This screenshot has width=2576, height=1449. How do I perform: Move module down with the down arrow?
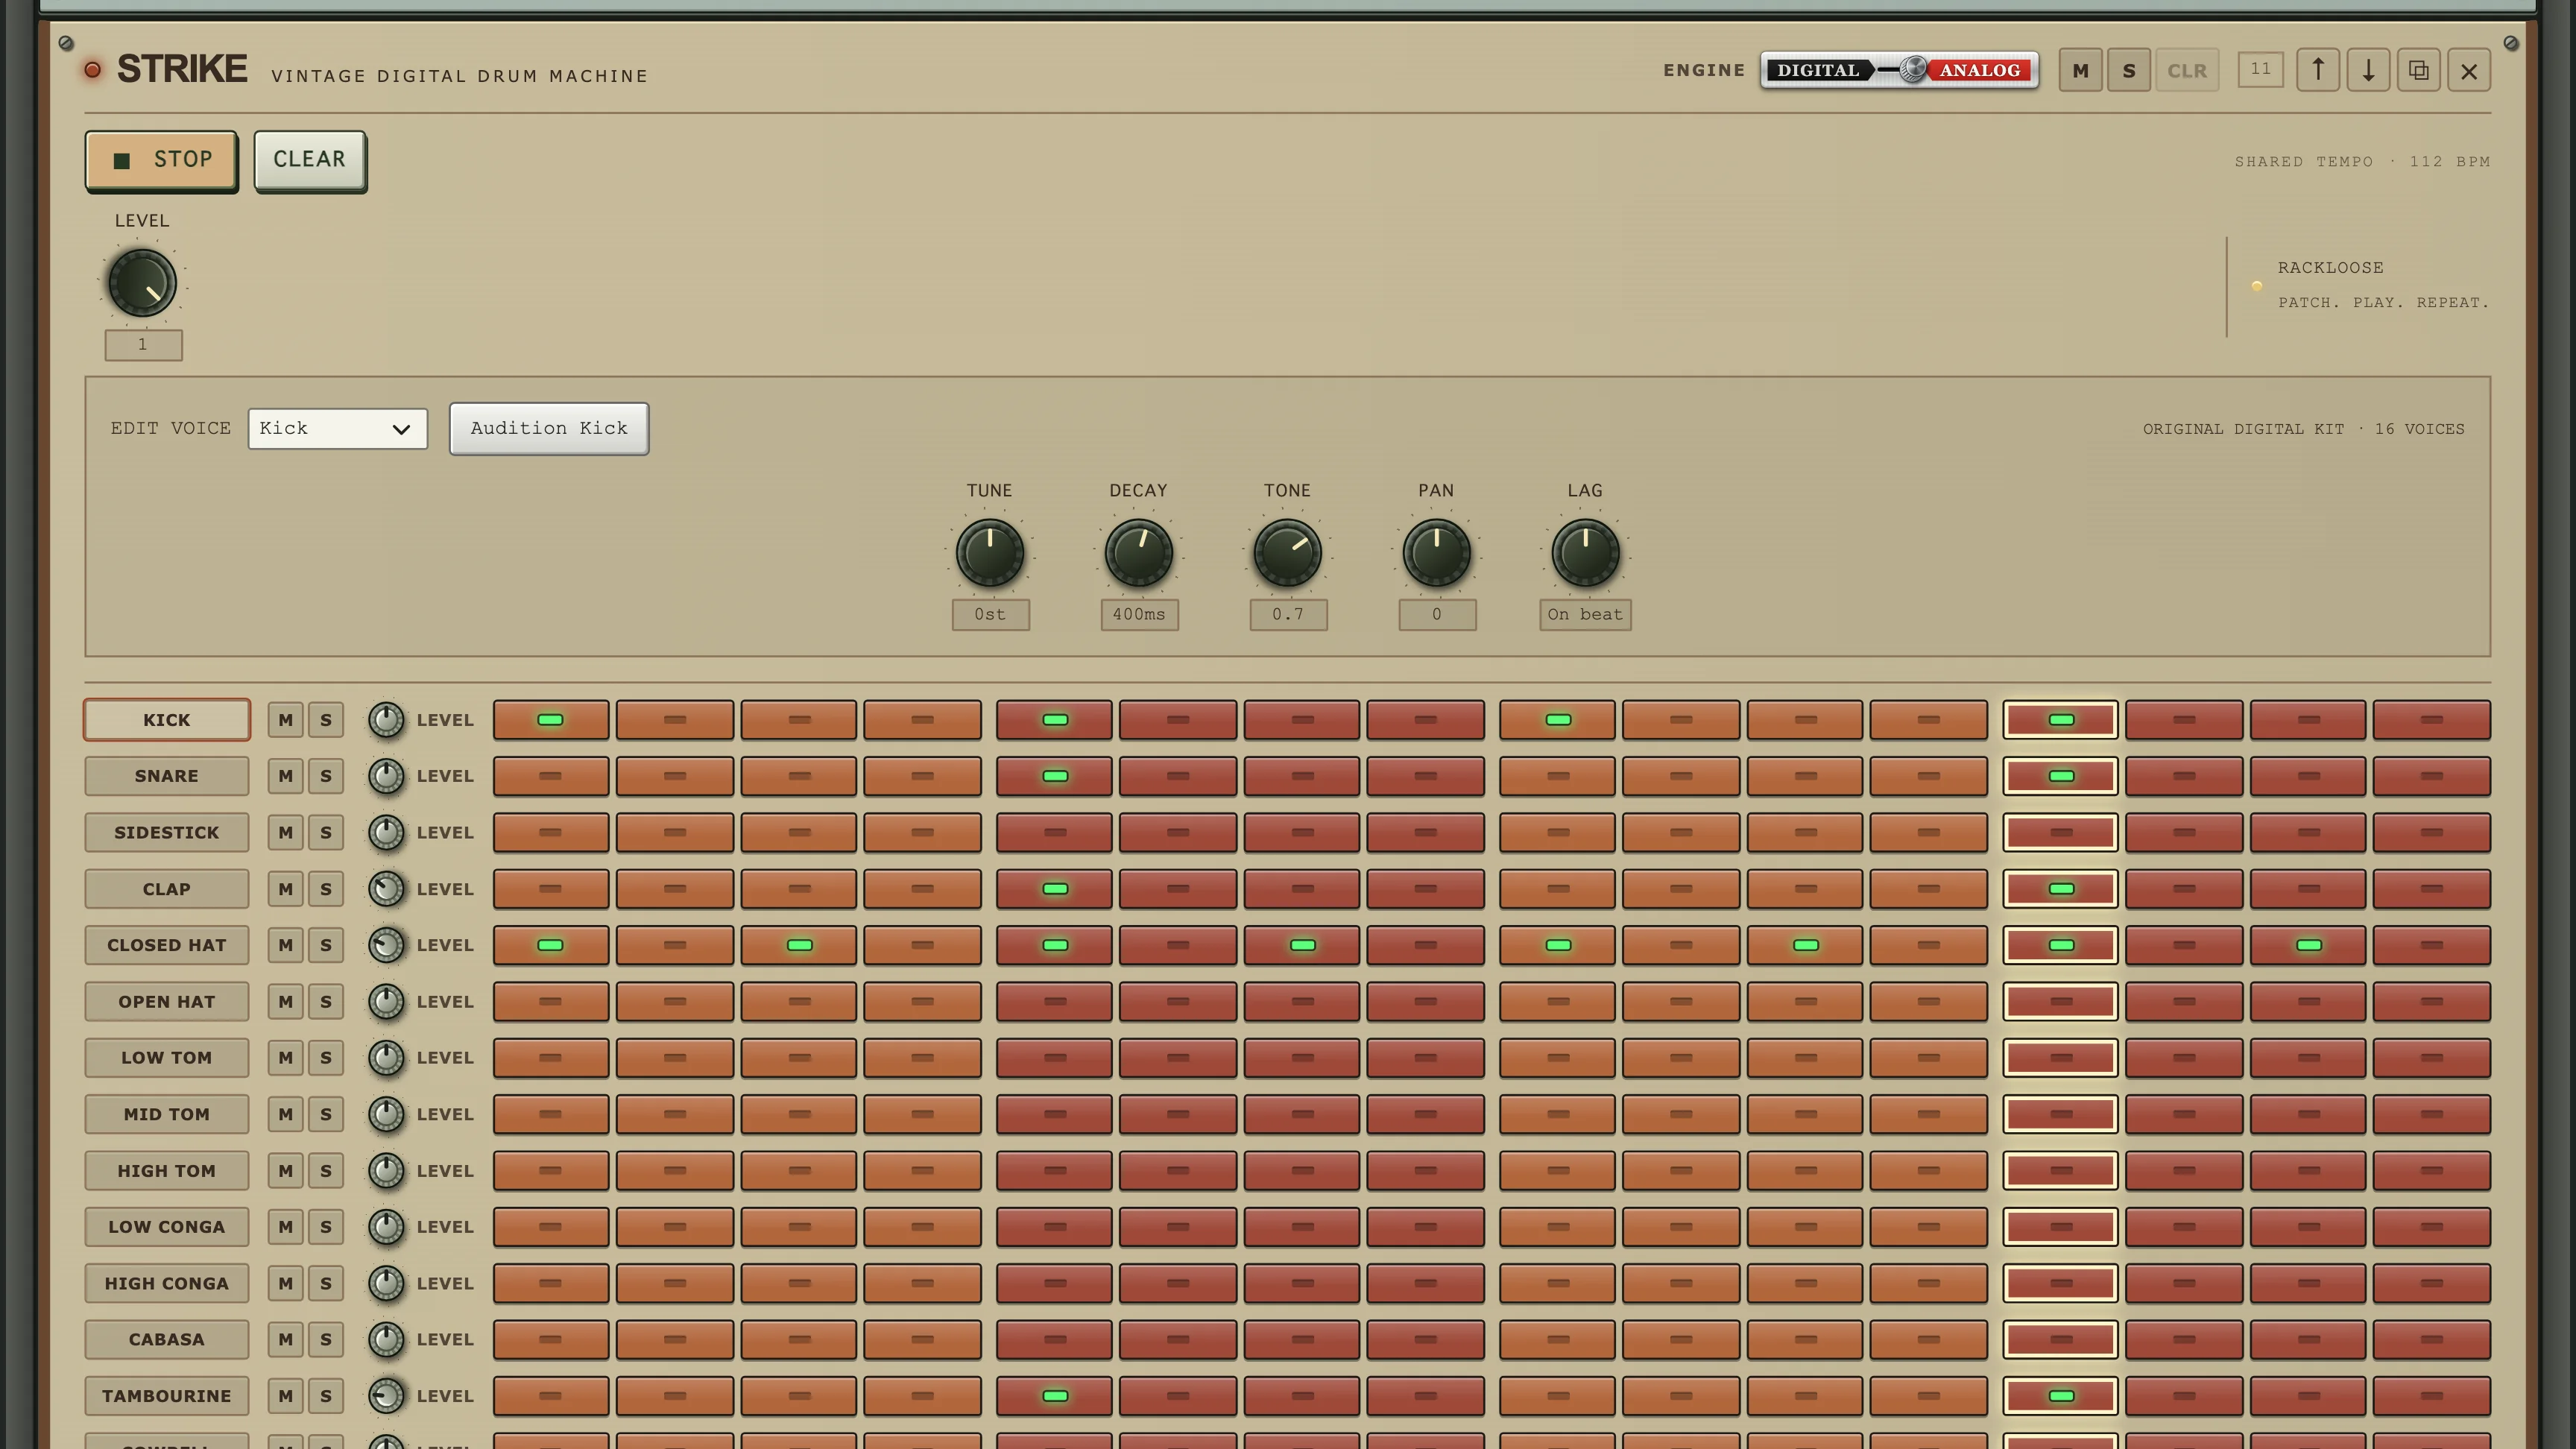click(2368, 70)
